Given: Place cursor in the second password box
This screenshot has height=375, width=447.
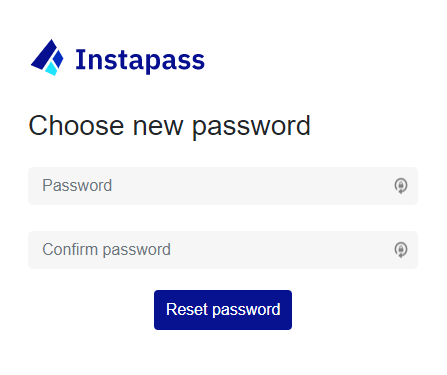Looking at the screenshot, I should point(223,250).
